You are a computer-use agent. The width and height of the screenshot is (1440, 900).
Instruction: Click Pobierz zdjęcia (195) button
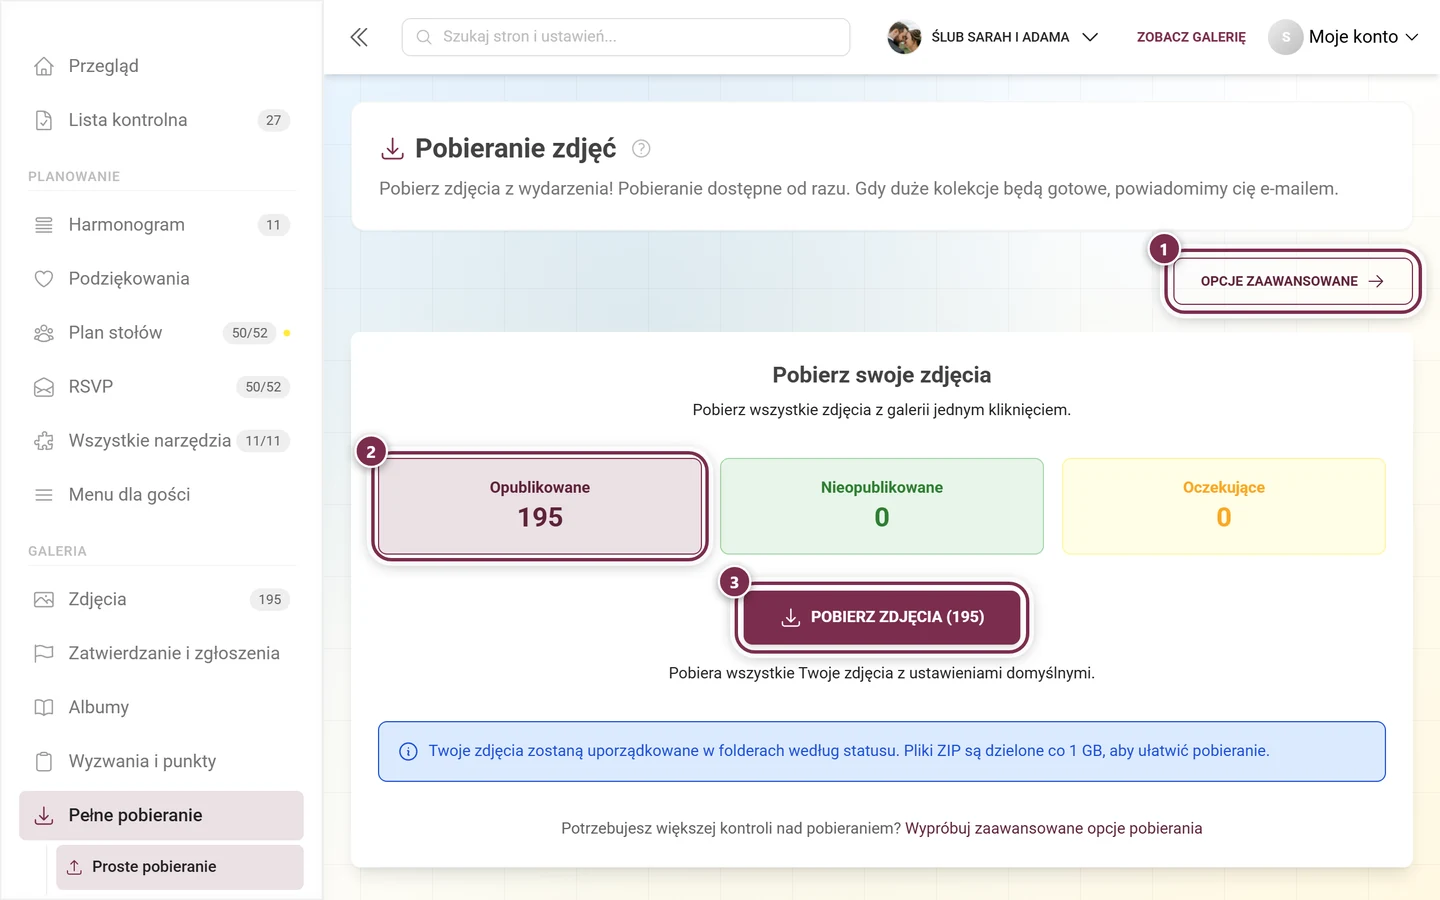pyautogui.click(x=882, y=617)
